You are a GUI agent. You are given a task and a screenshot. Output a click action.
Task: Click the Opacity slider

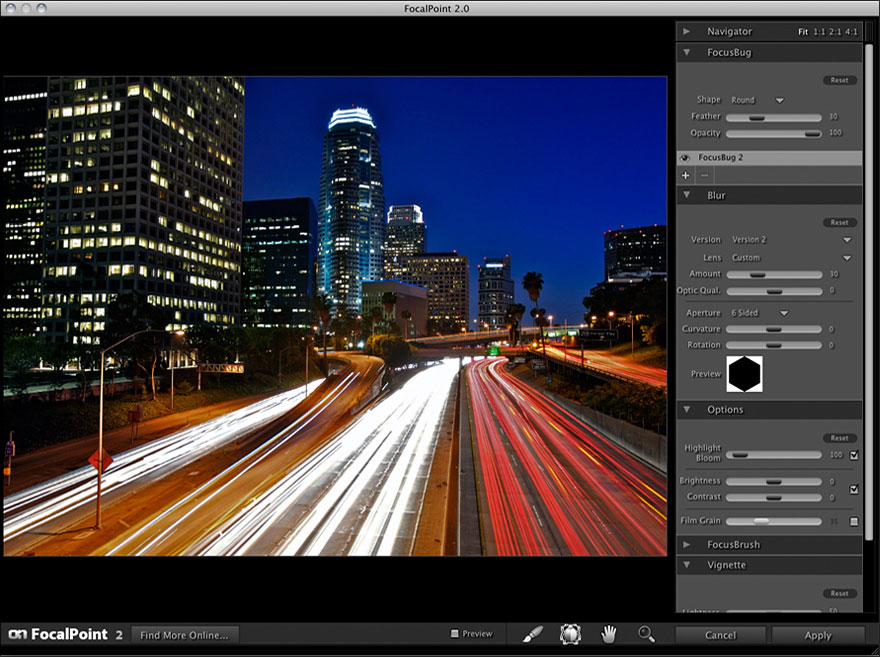click(x=774, y=134)
